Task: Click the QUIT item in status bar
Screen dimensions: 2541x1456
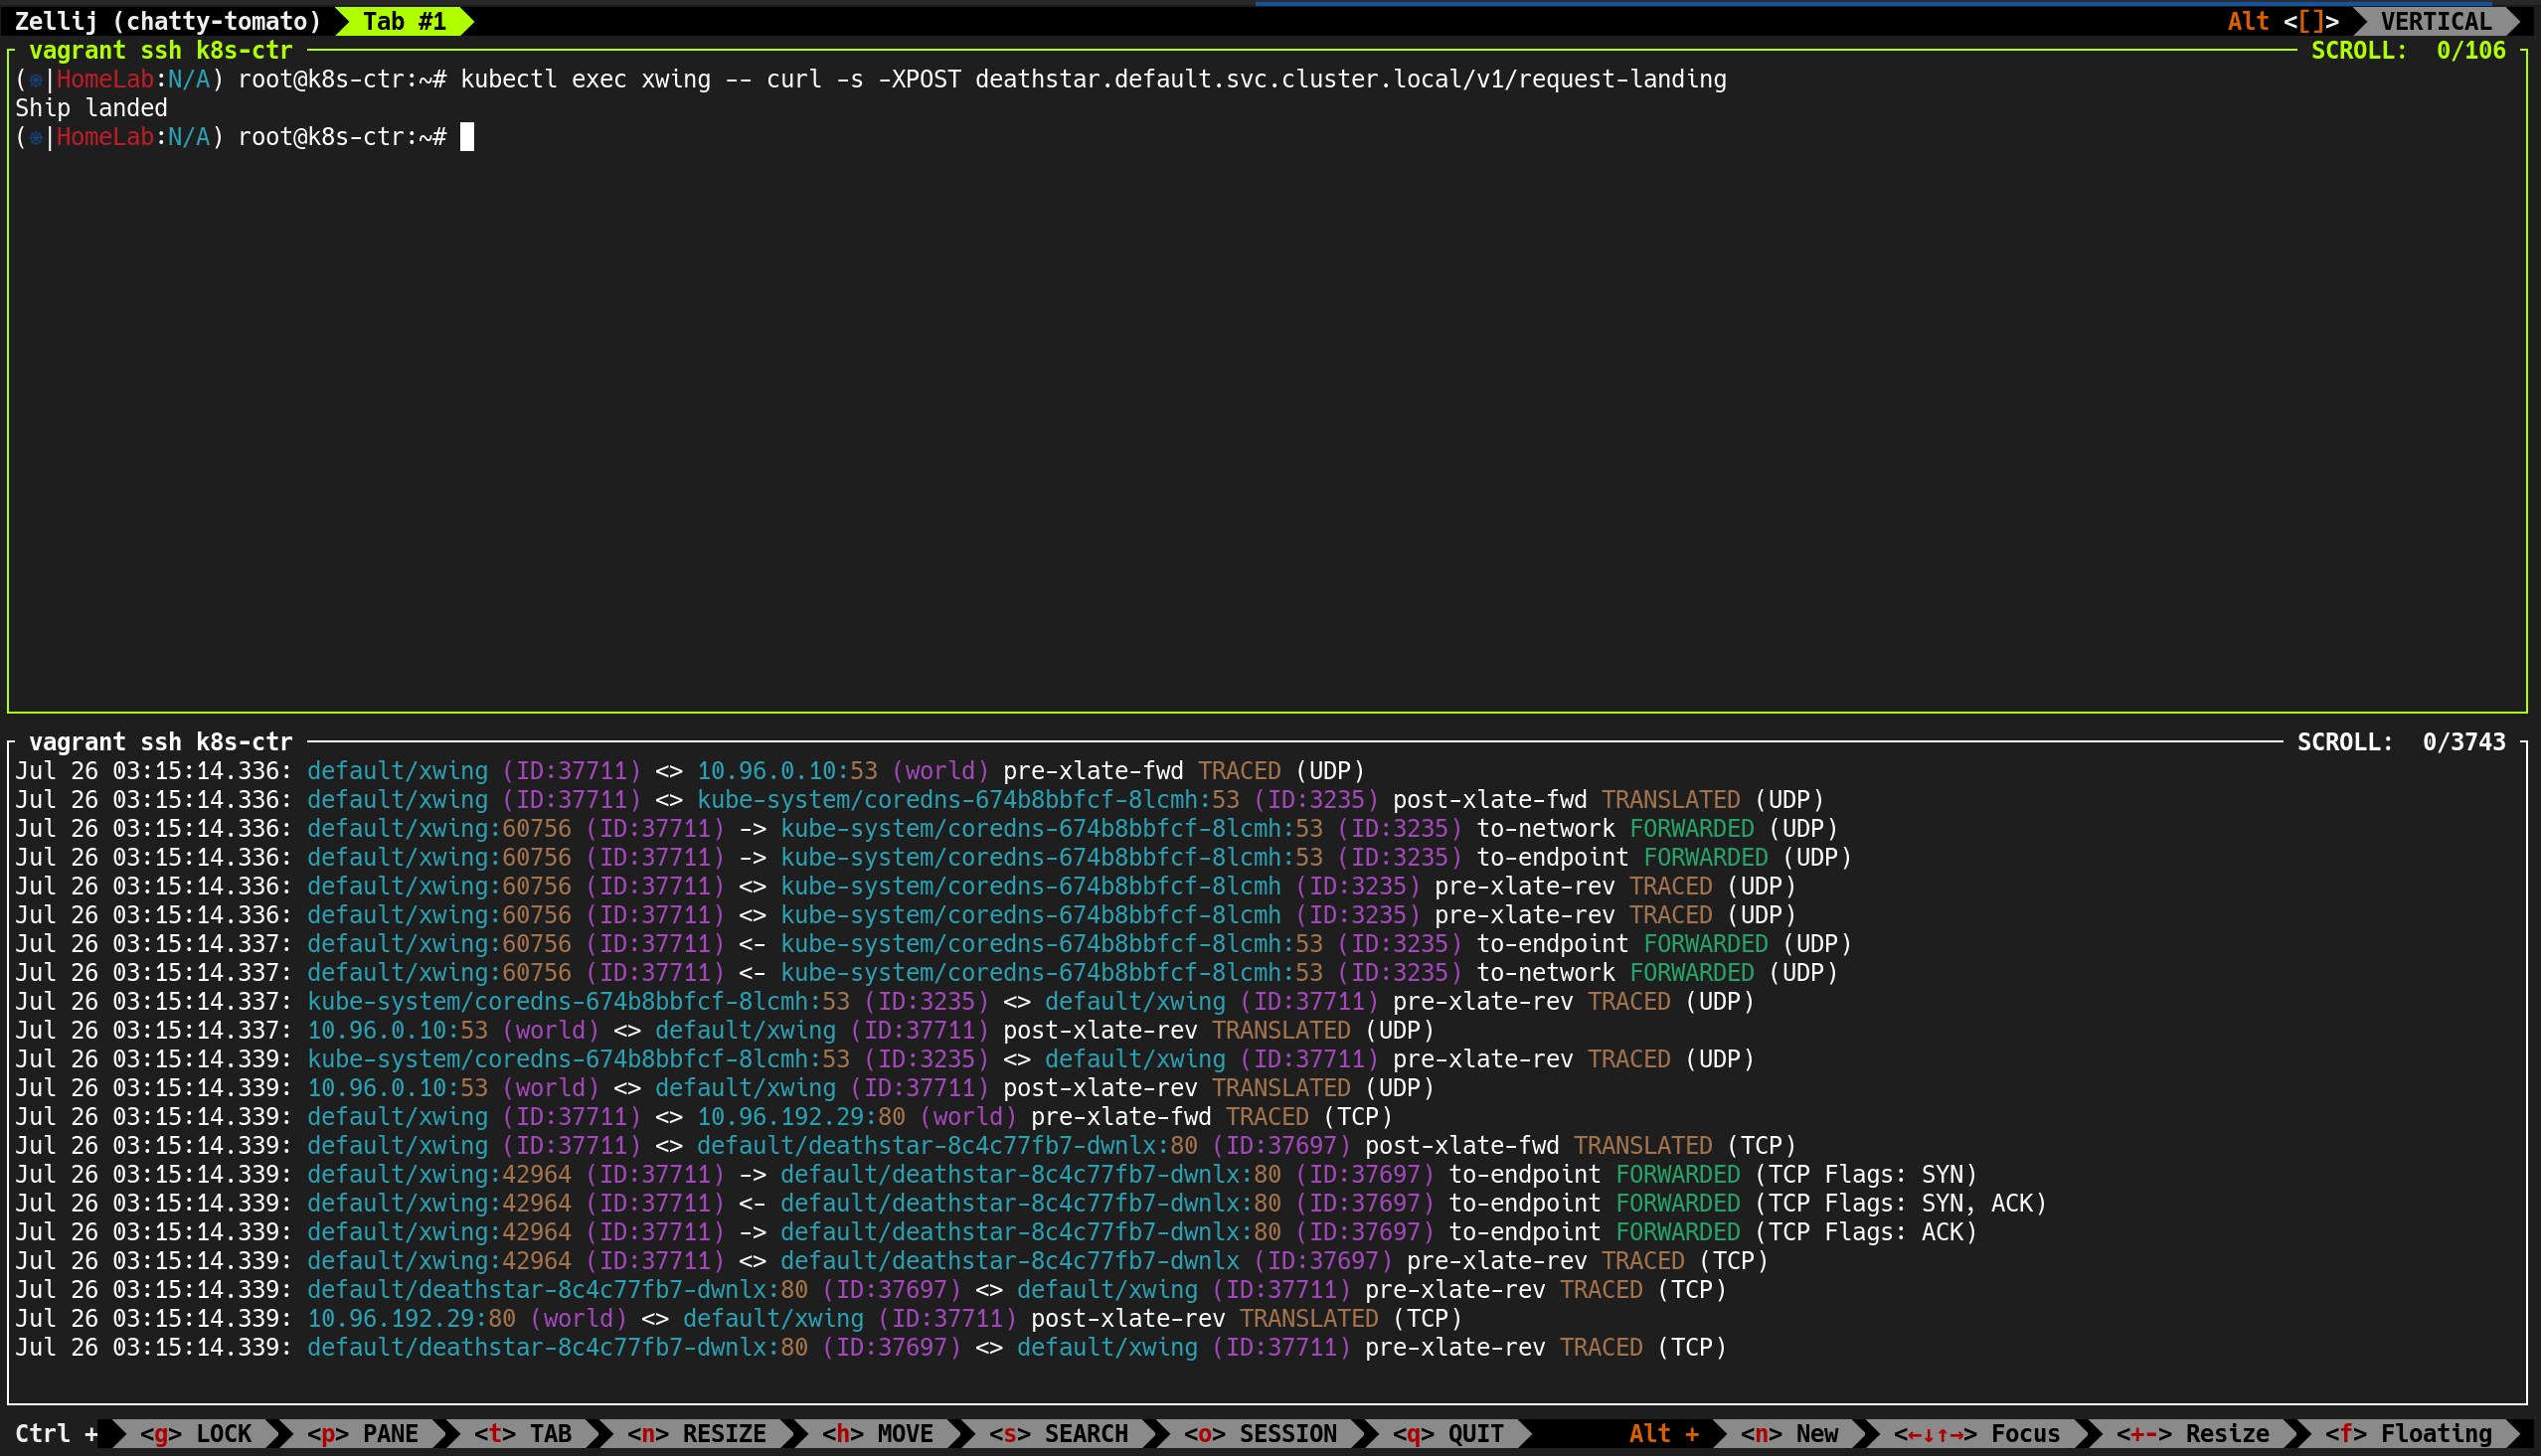Action: pyautogui.click(x=1448, y=1433)
